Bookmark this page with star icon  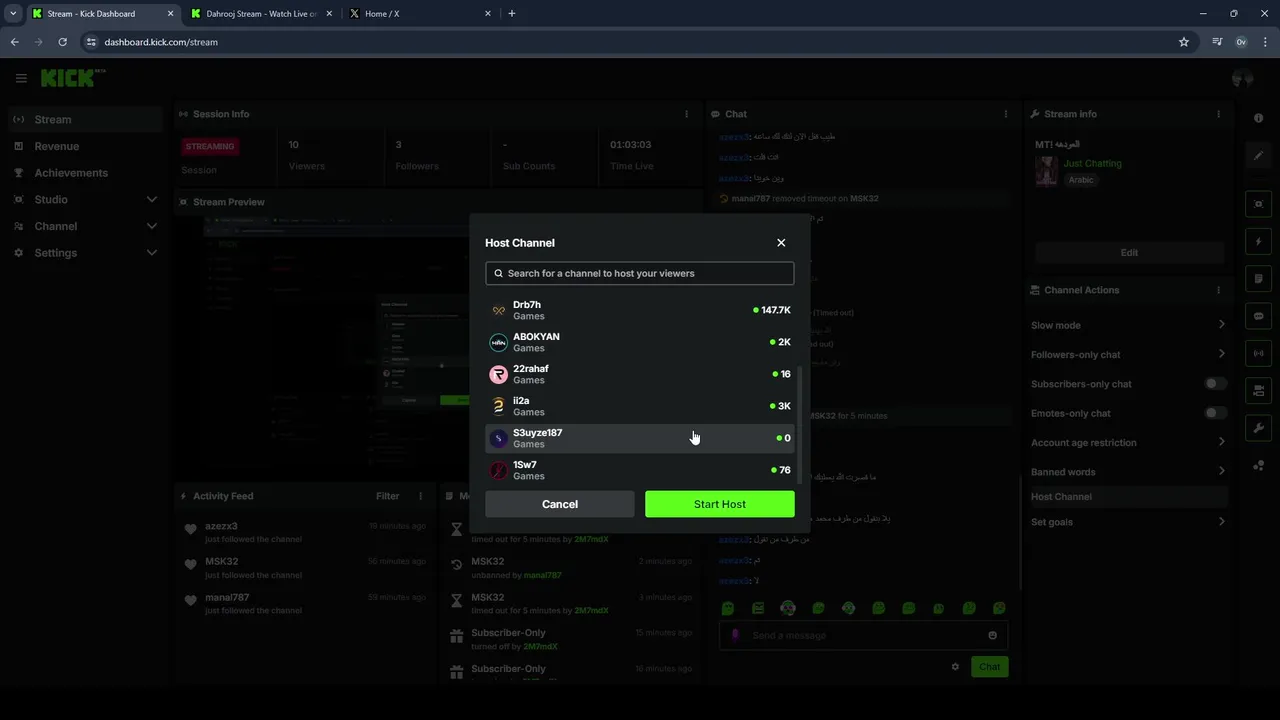(x=1184, y=42)
